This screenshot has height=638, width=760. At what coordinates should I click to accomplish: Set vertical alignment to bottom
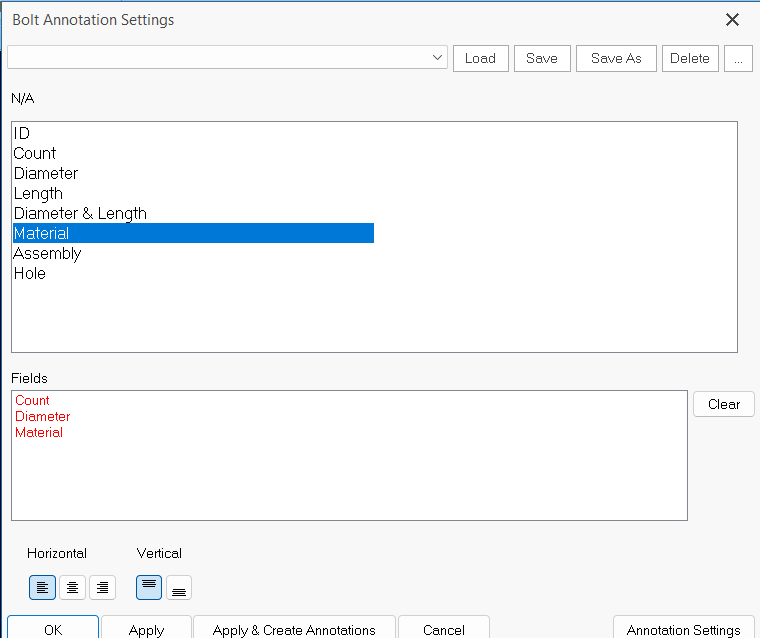[178, 588]
